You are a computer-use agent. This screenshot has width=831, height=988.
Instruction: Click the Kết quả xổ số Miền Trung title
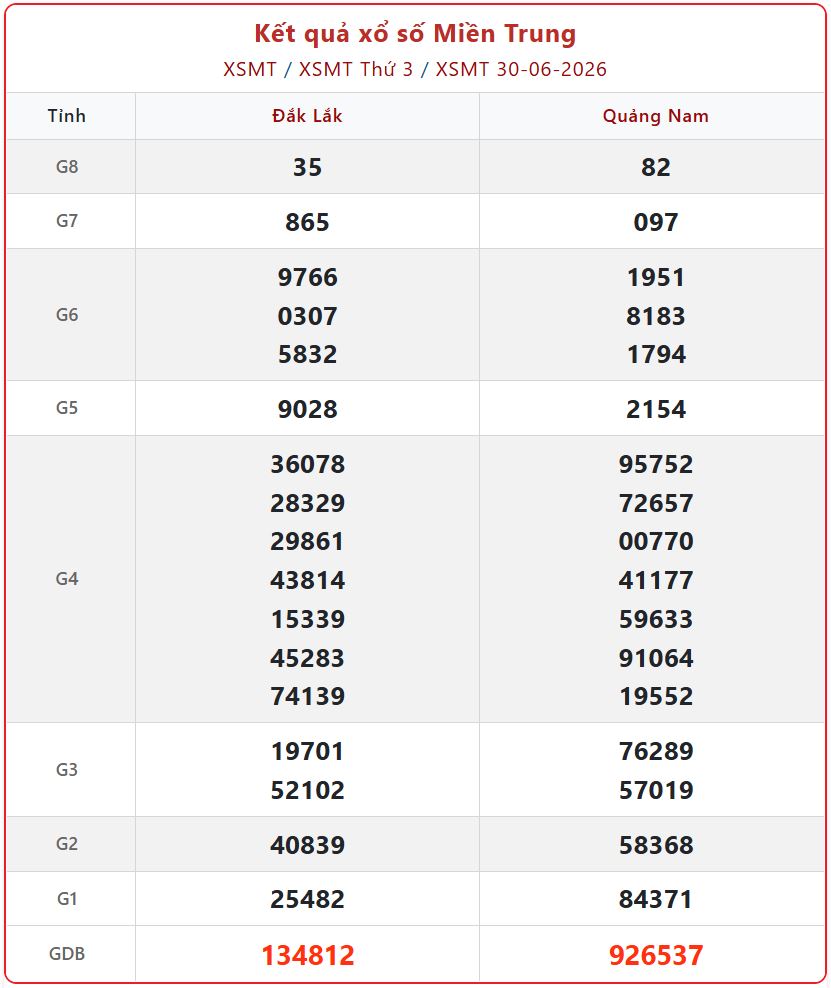pos(415,33)
